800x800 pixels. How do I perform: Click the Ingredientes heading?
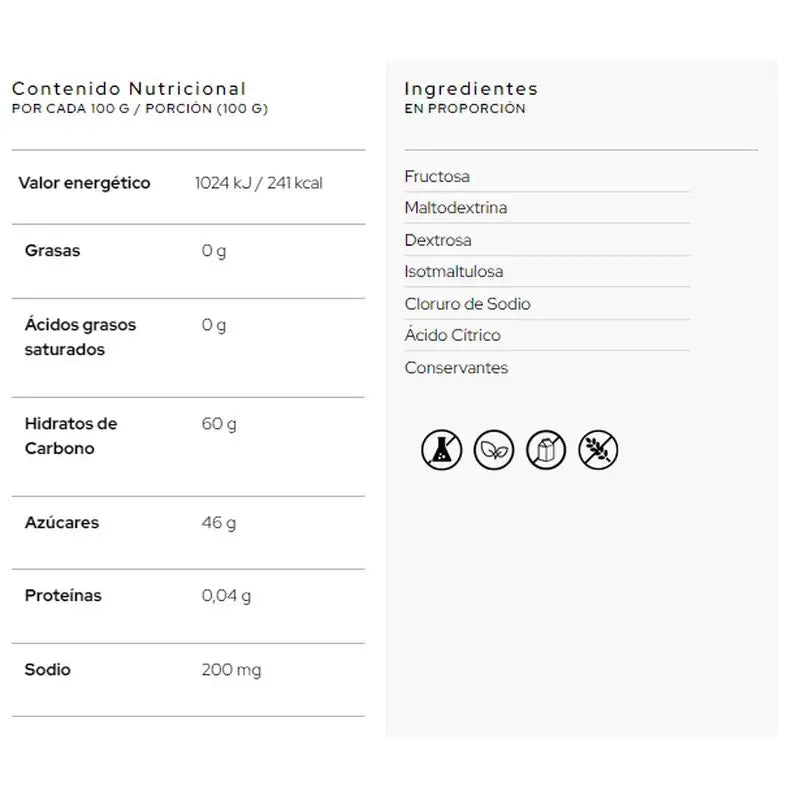tap(471, 89)
